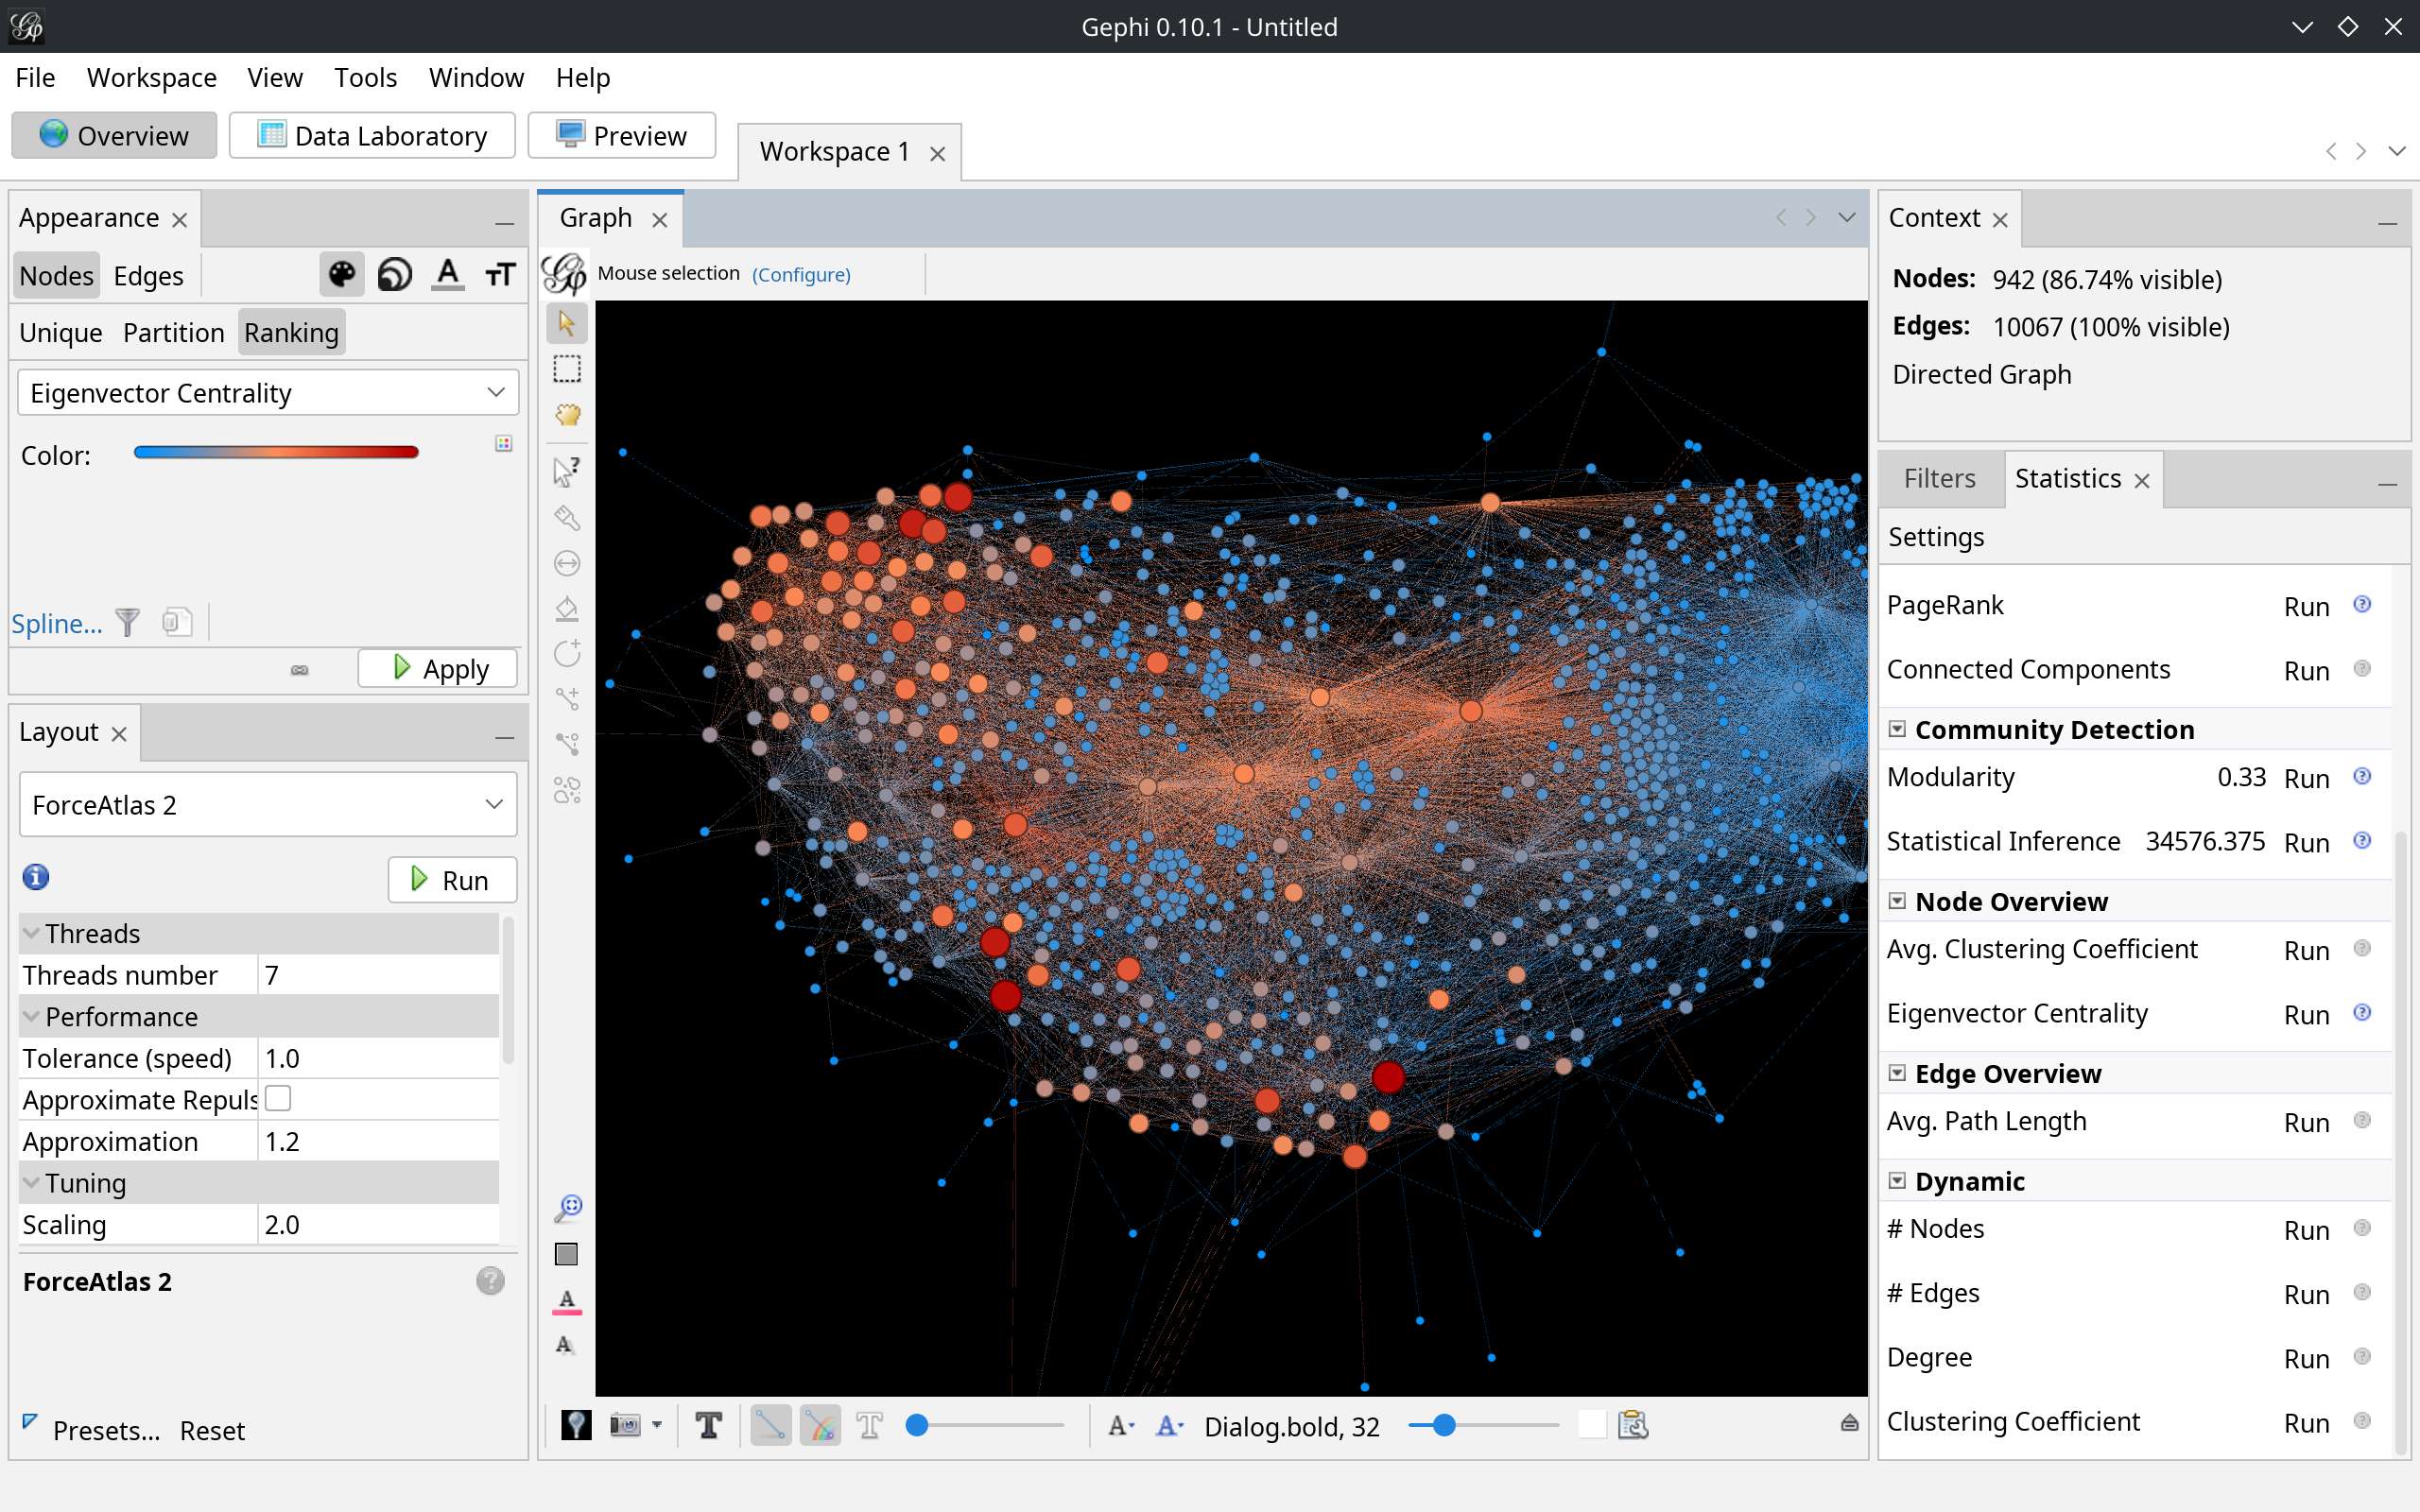Viewport: 2420px width, 1512px height.
Task: Open background color lightbulb icon
Action: 576,1425
